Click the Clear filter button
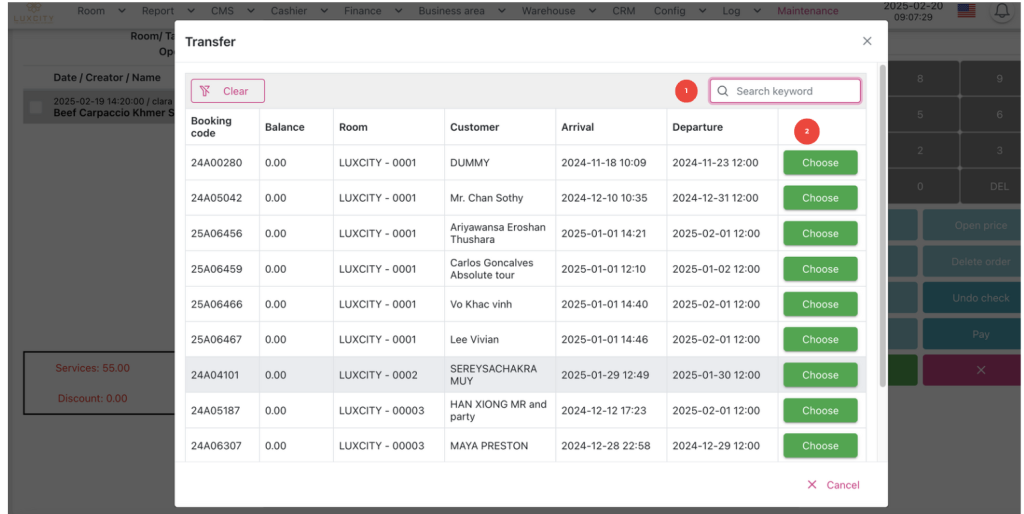Screen dimensions: 1024x514 pos(228,91)
